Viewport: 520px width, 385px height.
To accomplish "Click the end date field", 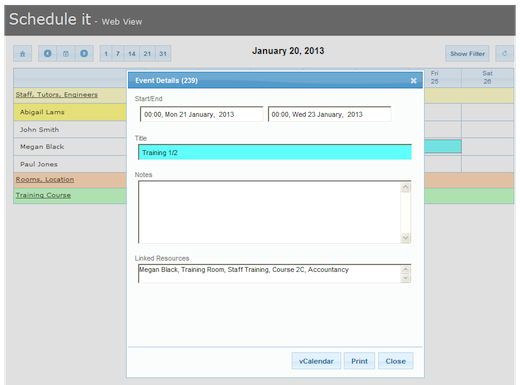I will tap(329, 114).
